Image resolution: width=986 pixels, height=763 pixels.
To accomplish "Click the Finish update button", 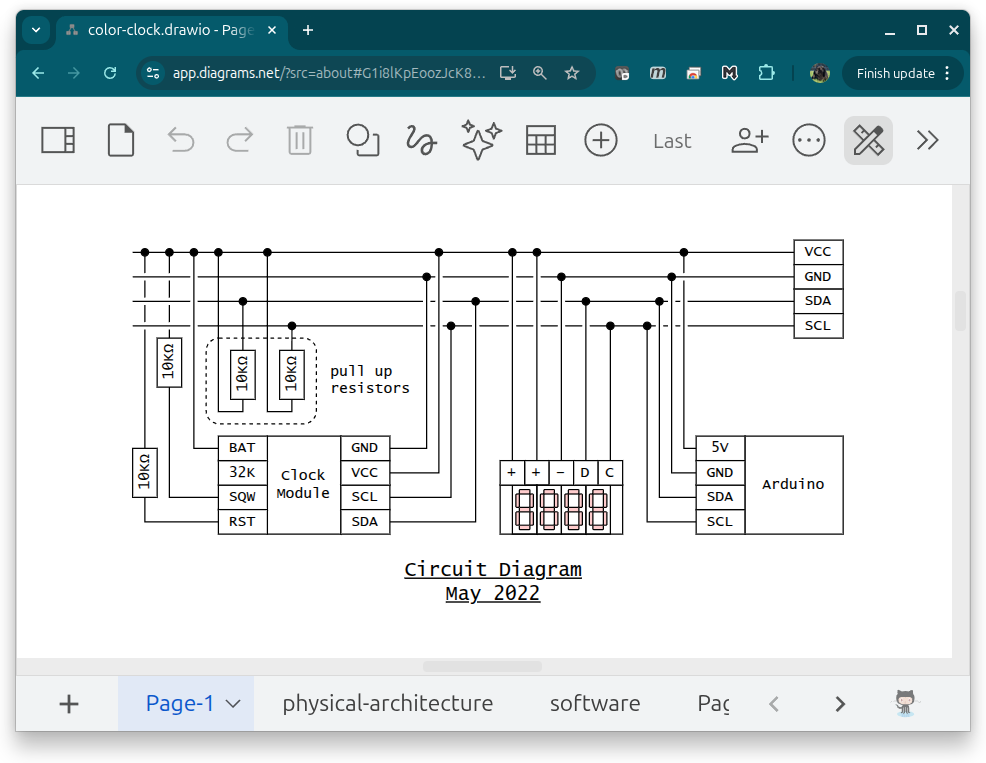I will 895,74.
